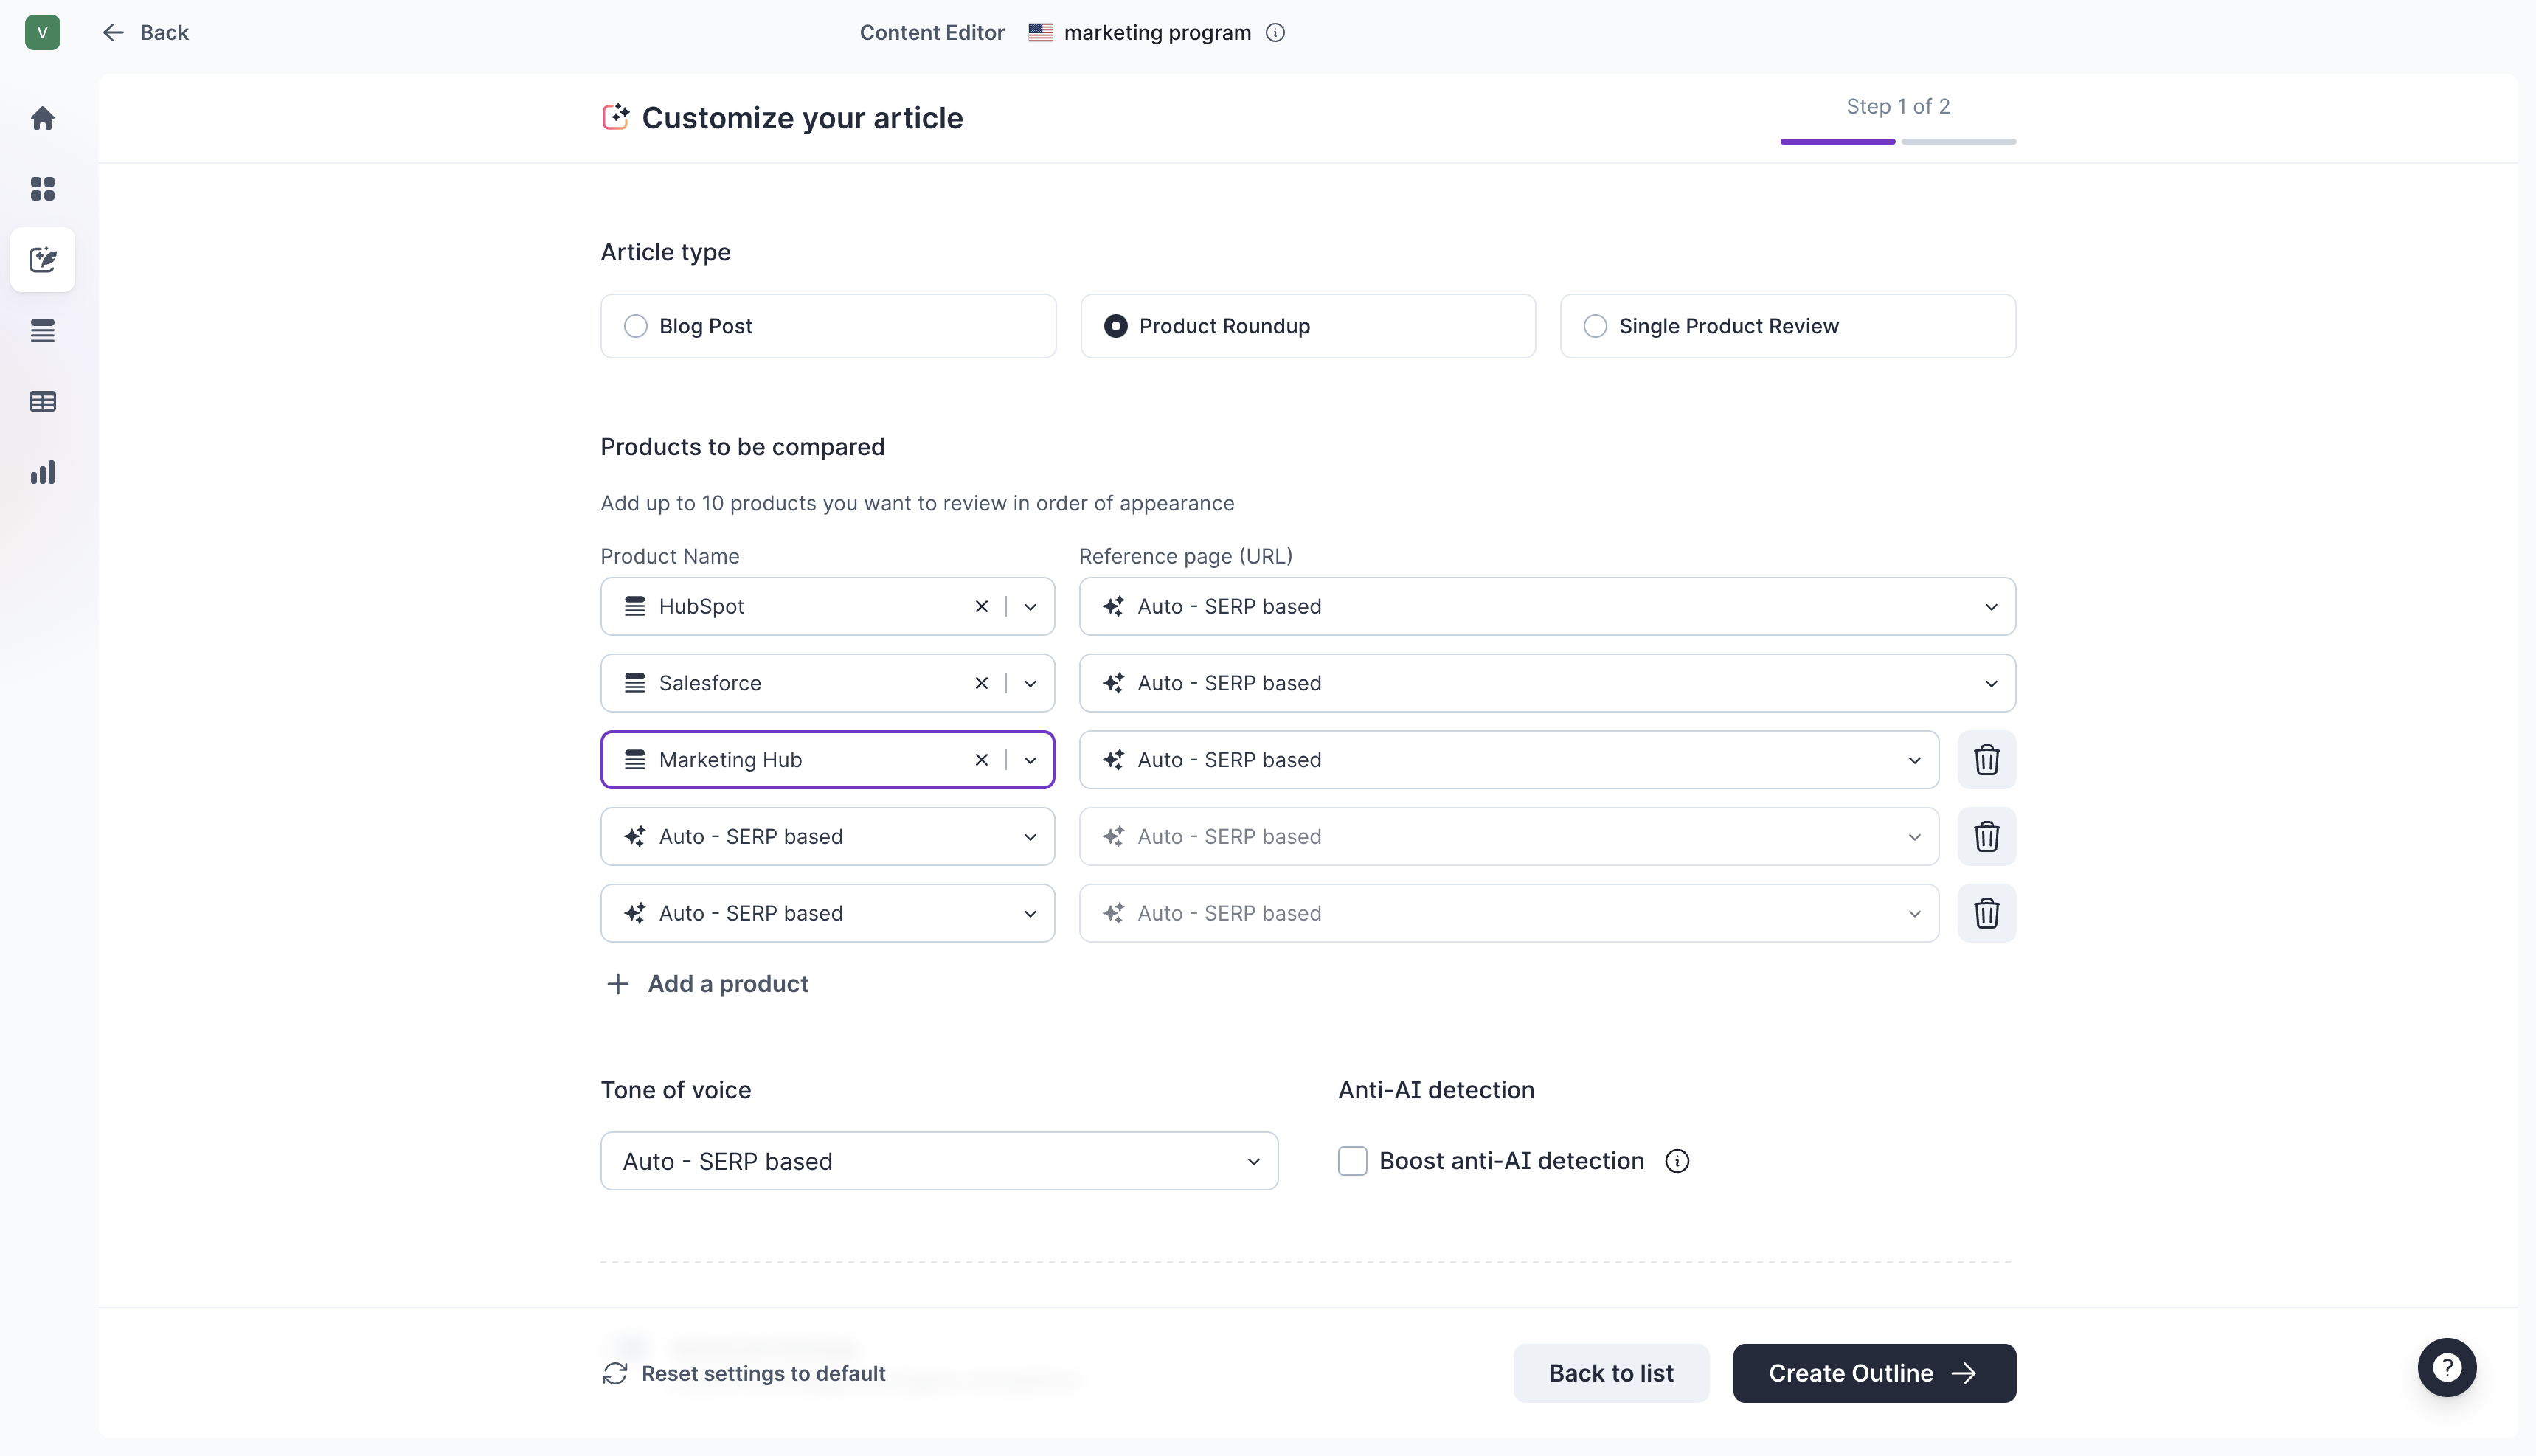The height and width of the screenshot is (1456, 2536).
Task: Open the stacked lines list sidebar item
Action: tap(42, 330)
